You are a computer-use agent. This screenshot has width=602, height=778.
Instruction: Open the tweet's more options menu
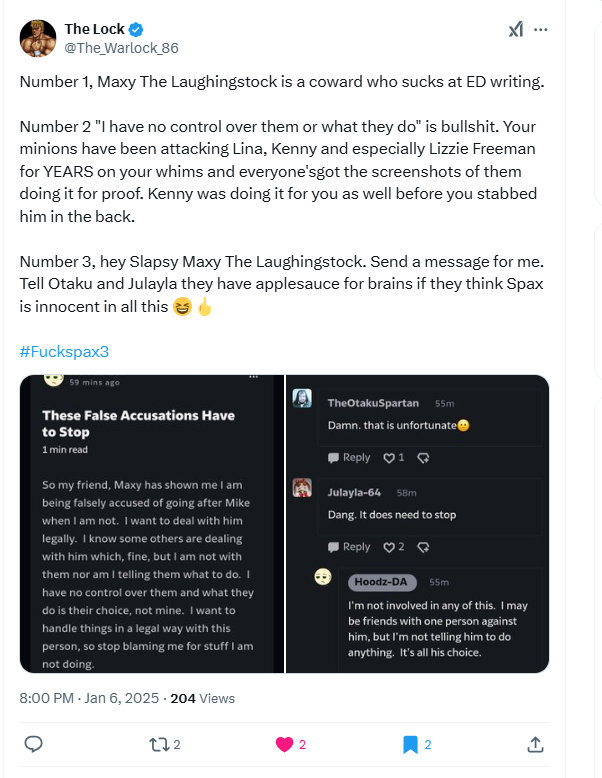tap(541, 30)
